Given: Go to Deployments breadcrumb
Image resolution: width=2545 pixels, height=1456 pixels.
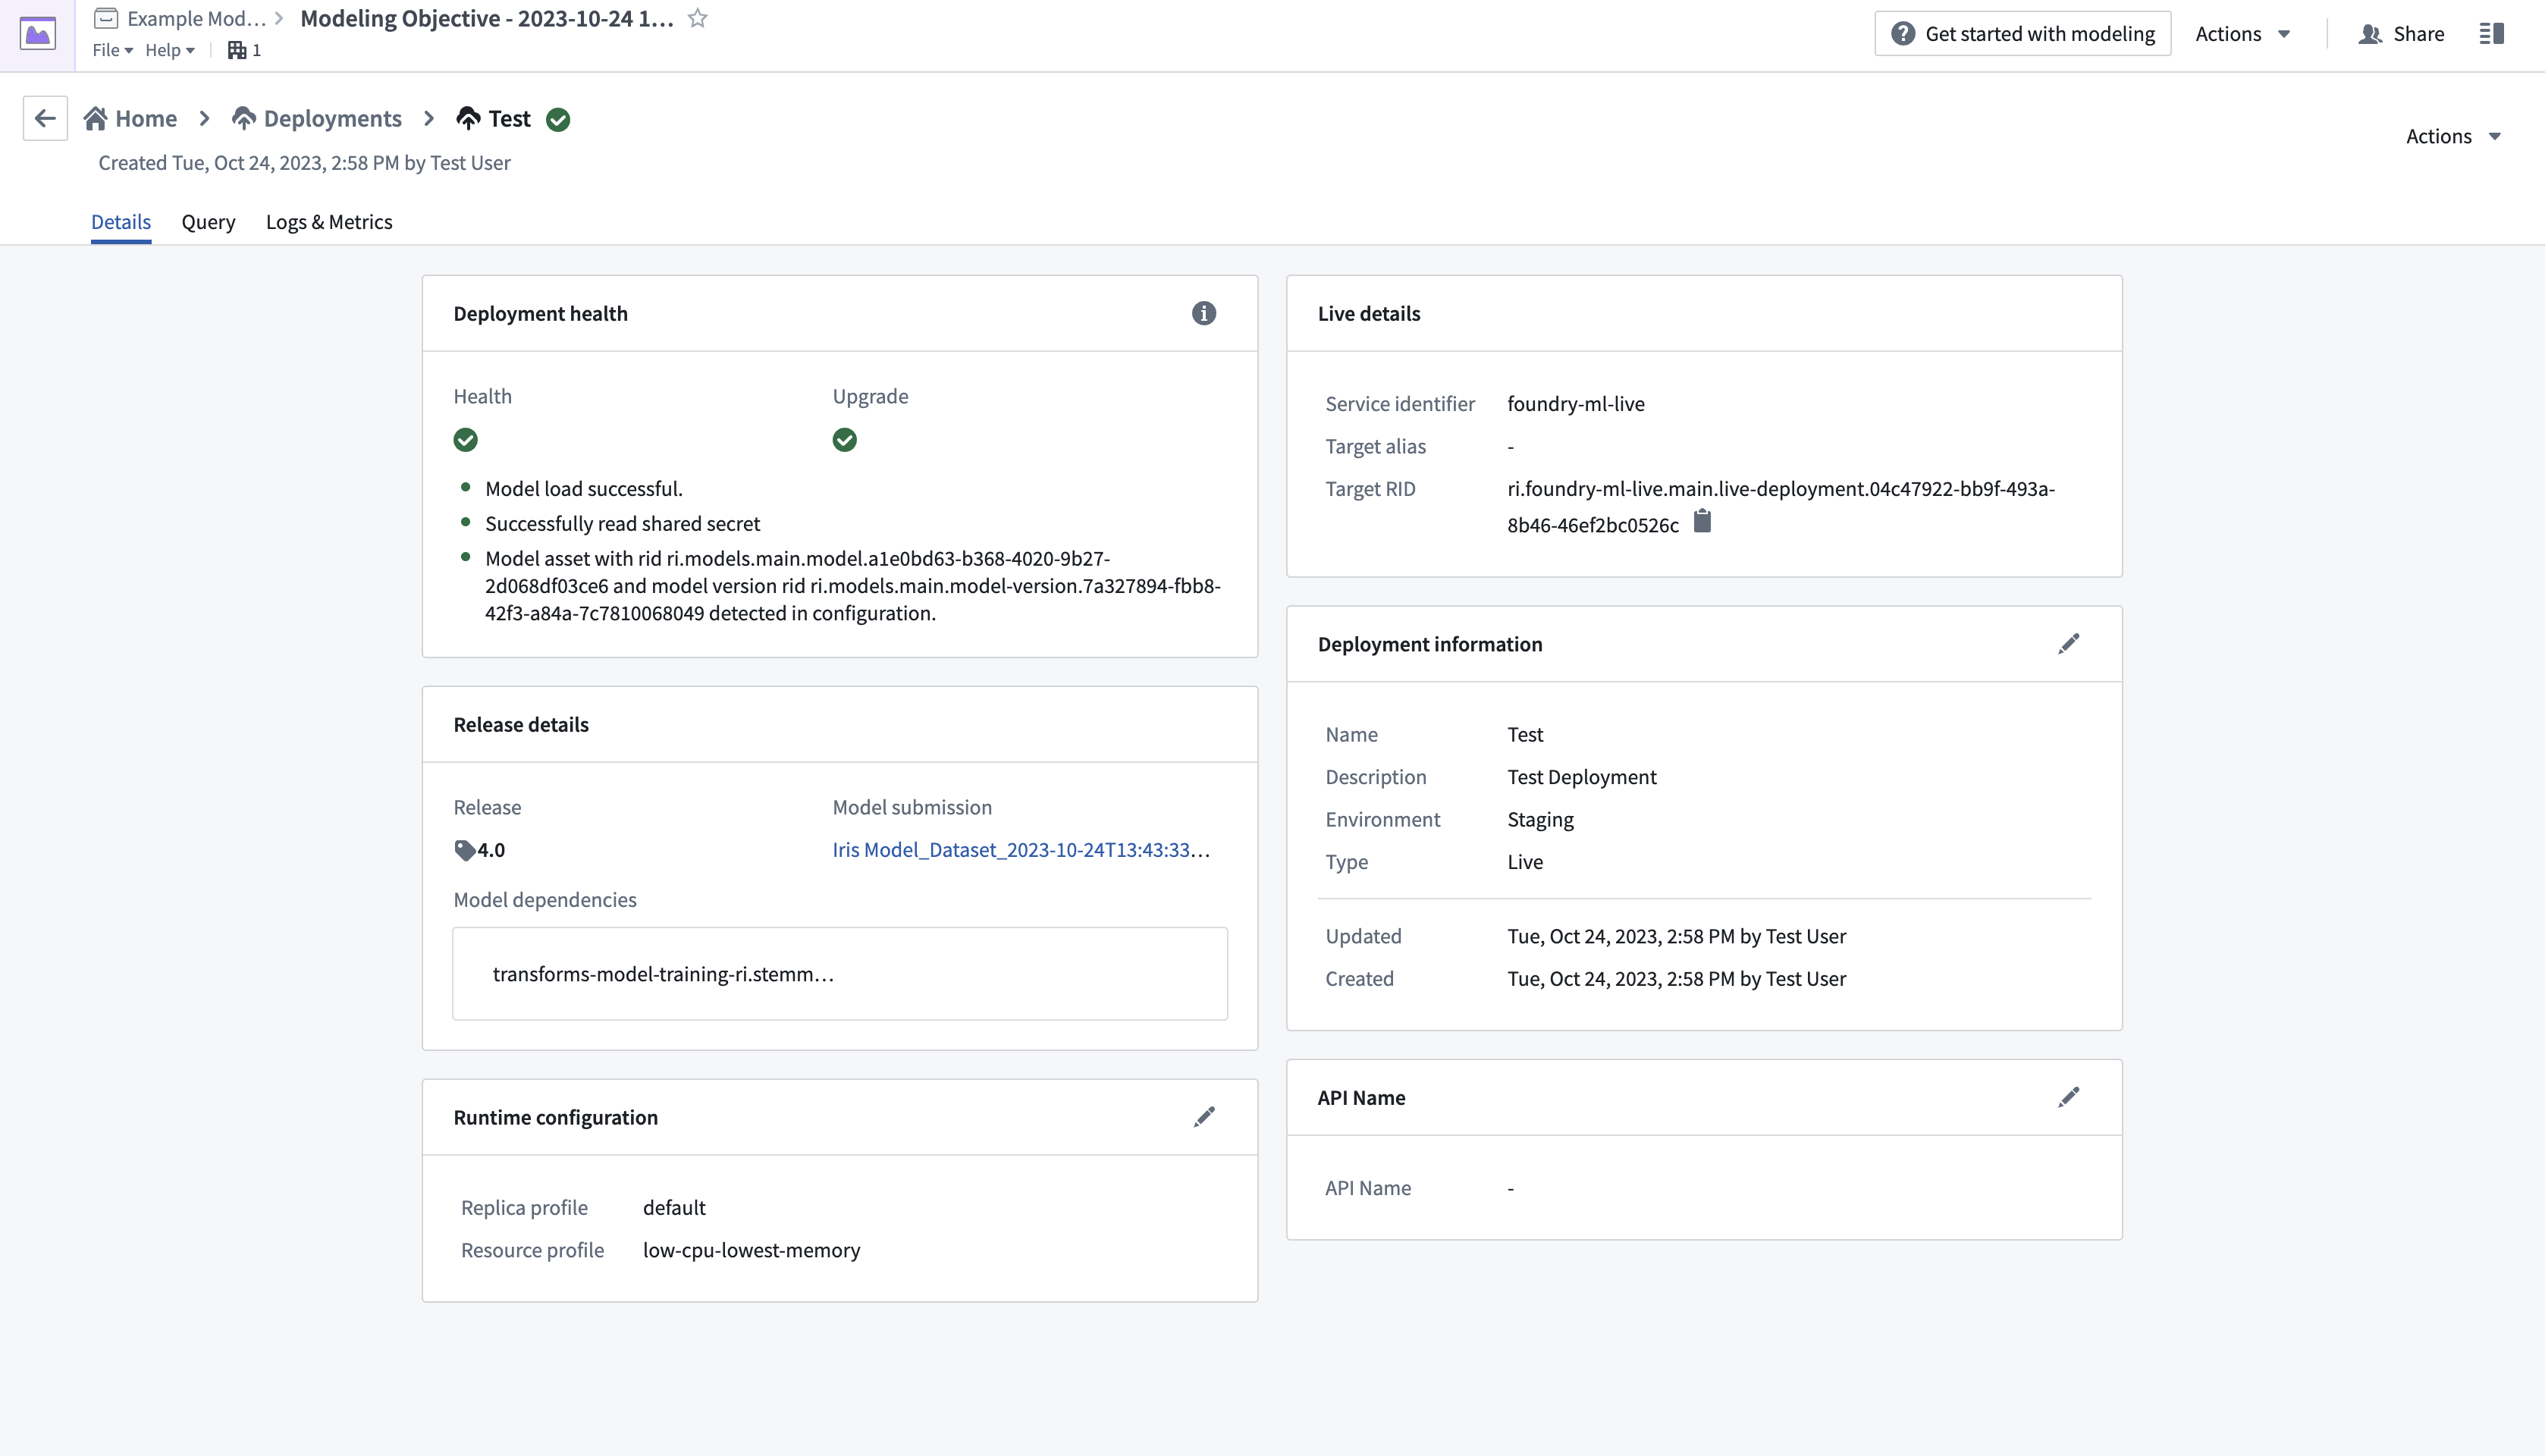Looking at the screenshot, I should [317, 118].
